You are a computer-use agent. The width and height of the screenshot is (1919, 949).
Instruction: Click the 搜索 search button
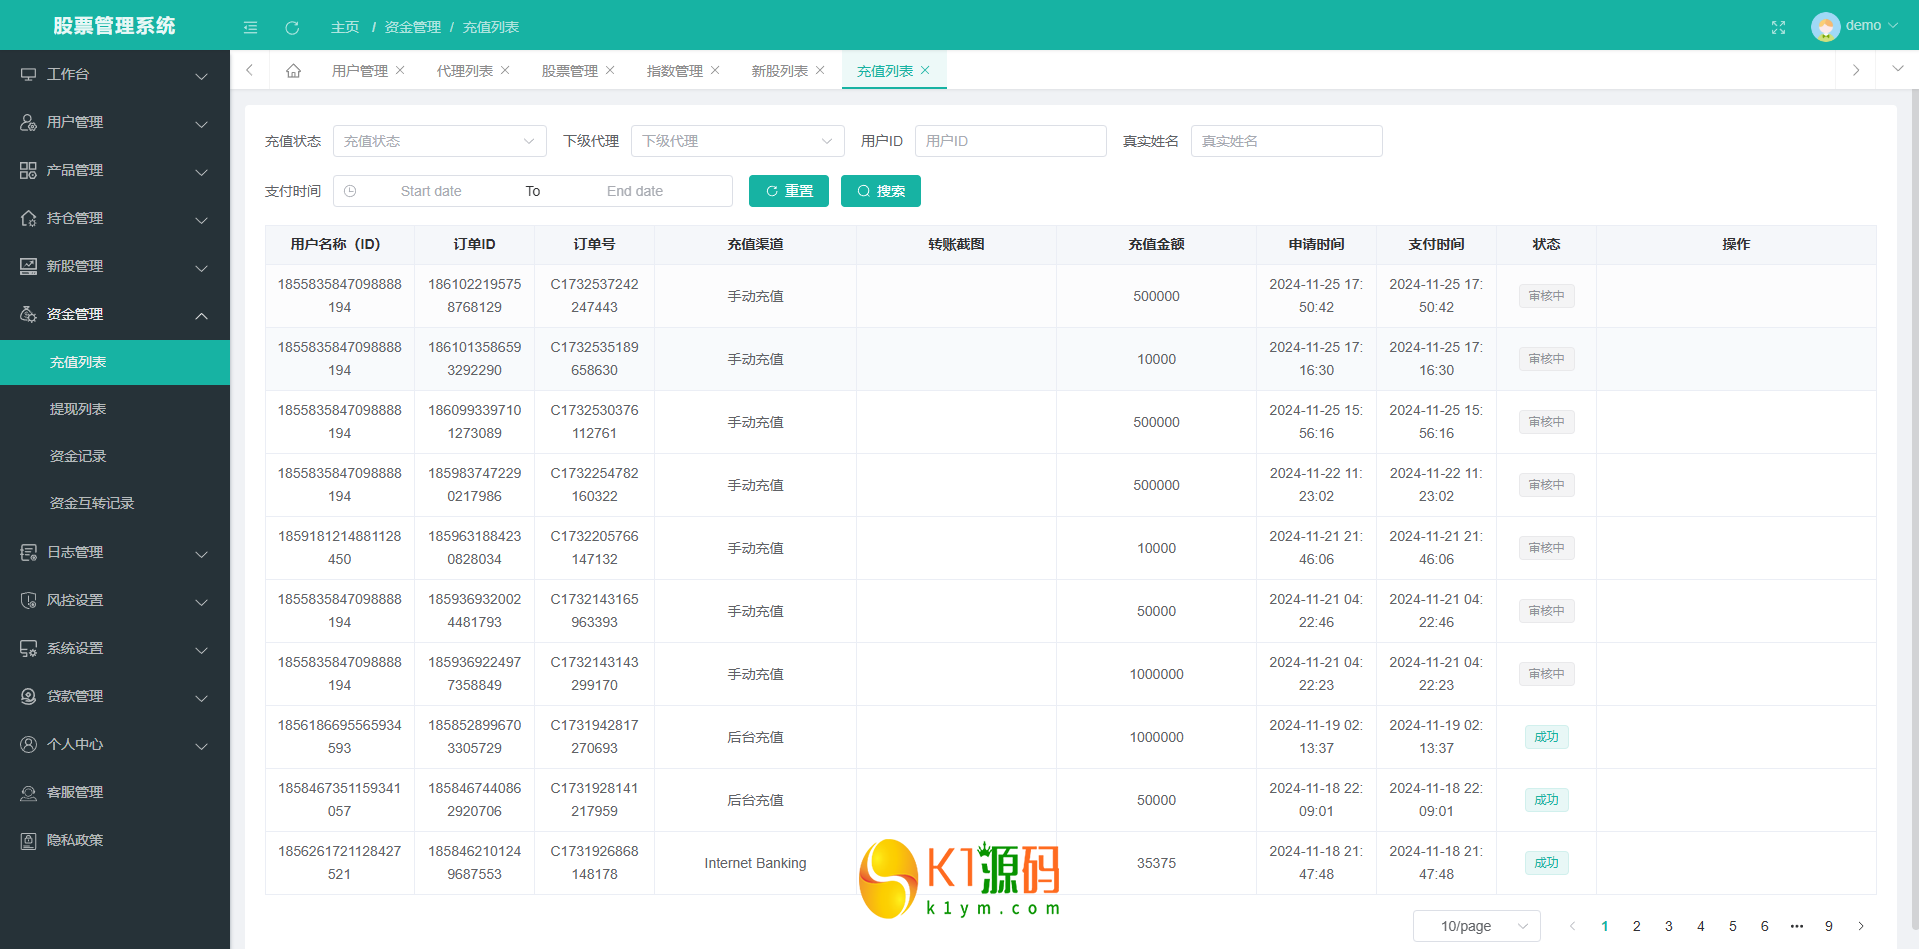tap(880, 191)
